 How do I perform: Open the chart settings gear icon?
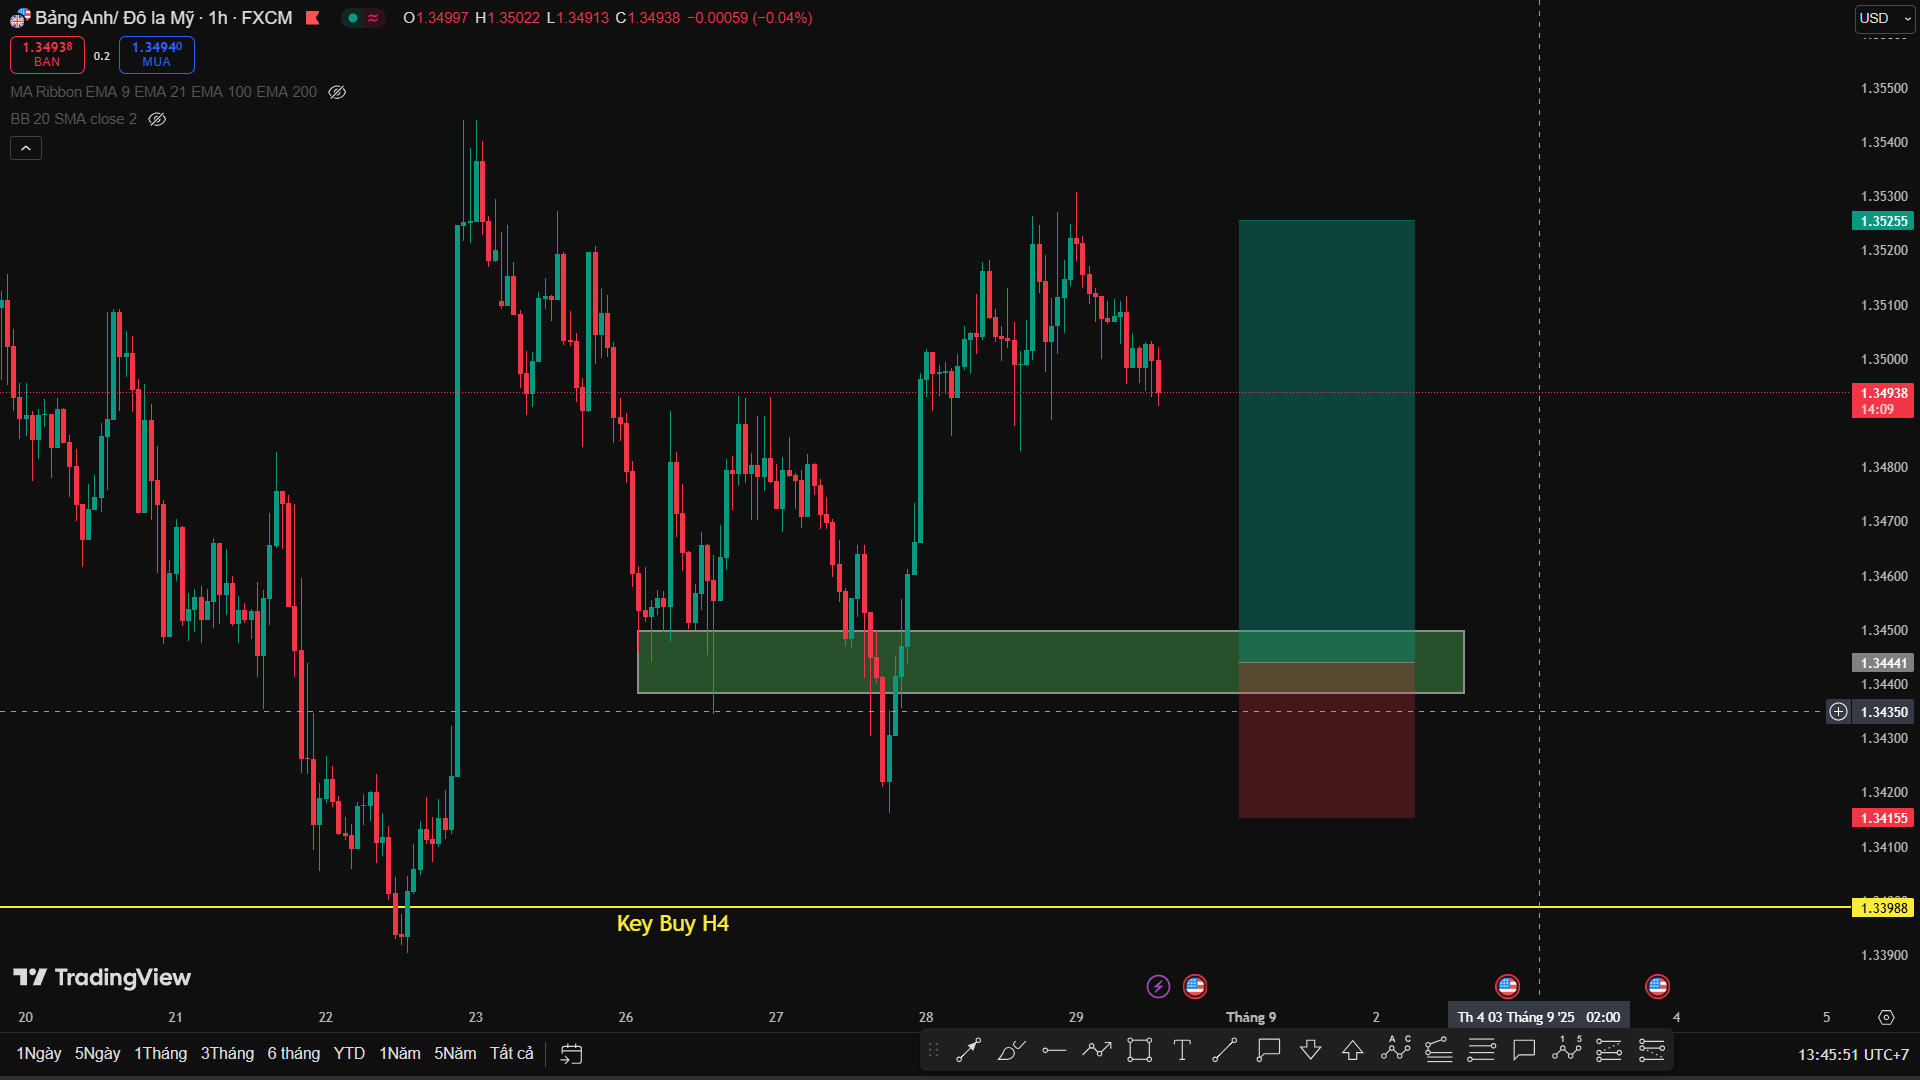pyautogui.click(x=1886, y=1017)
